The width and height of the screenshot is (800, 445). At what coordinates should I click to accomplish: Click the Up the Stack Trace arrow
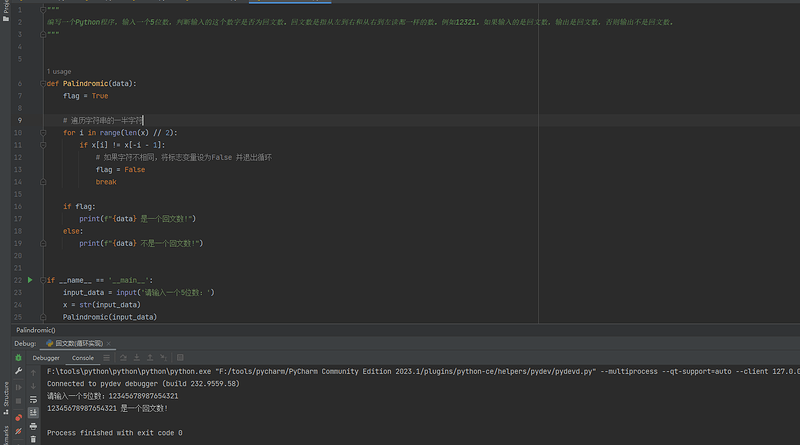click(33, 373)
